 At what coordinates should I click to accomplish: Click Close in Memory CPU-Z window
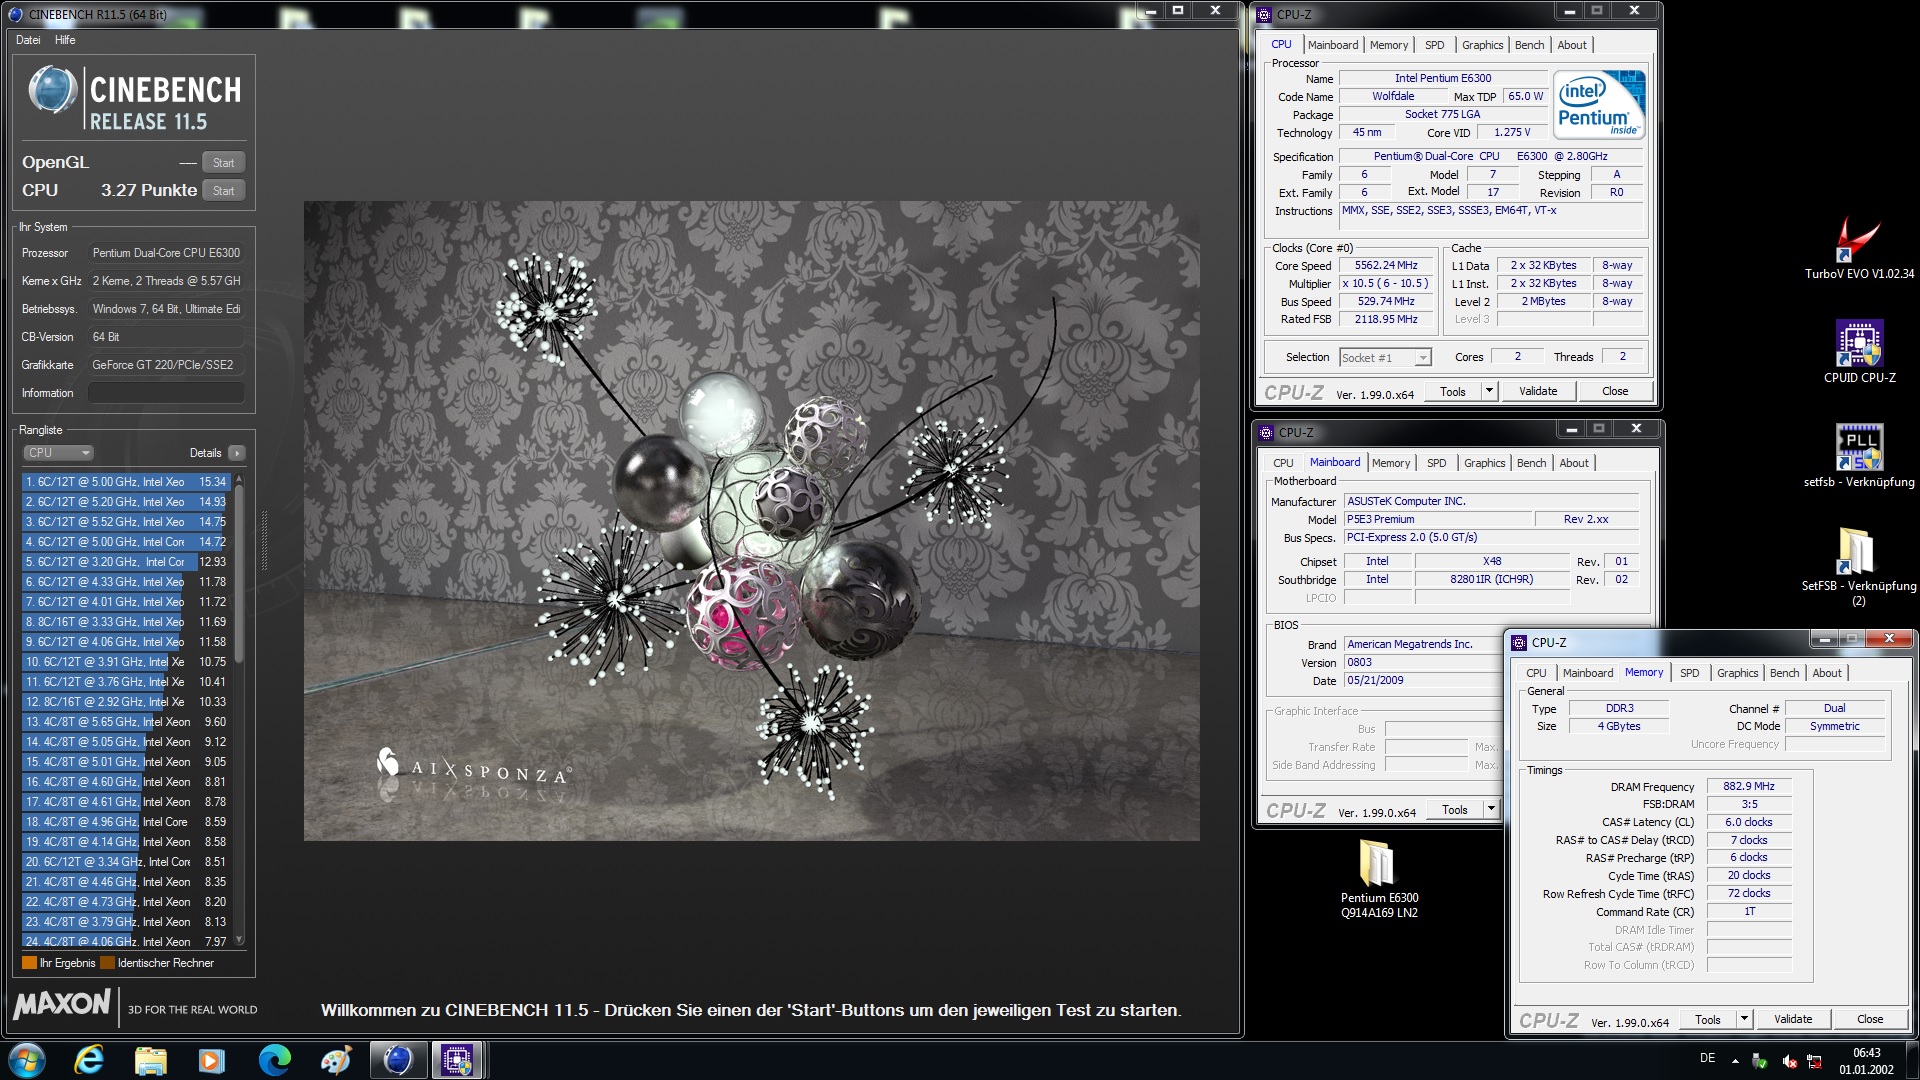coord(1869,1019)
